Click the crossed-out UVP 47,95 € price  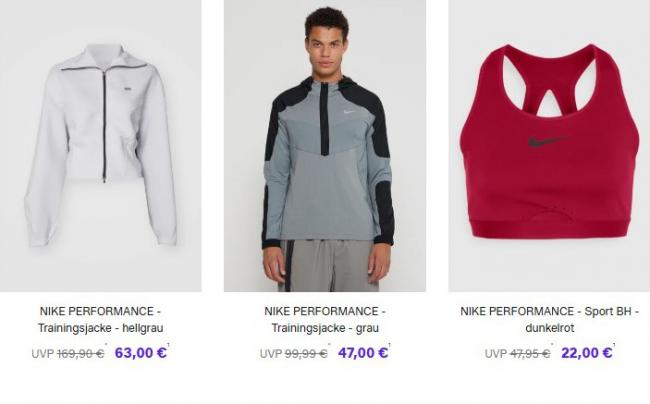click(517, 354)
